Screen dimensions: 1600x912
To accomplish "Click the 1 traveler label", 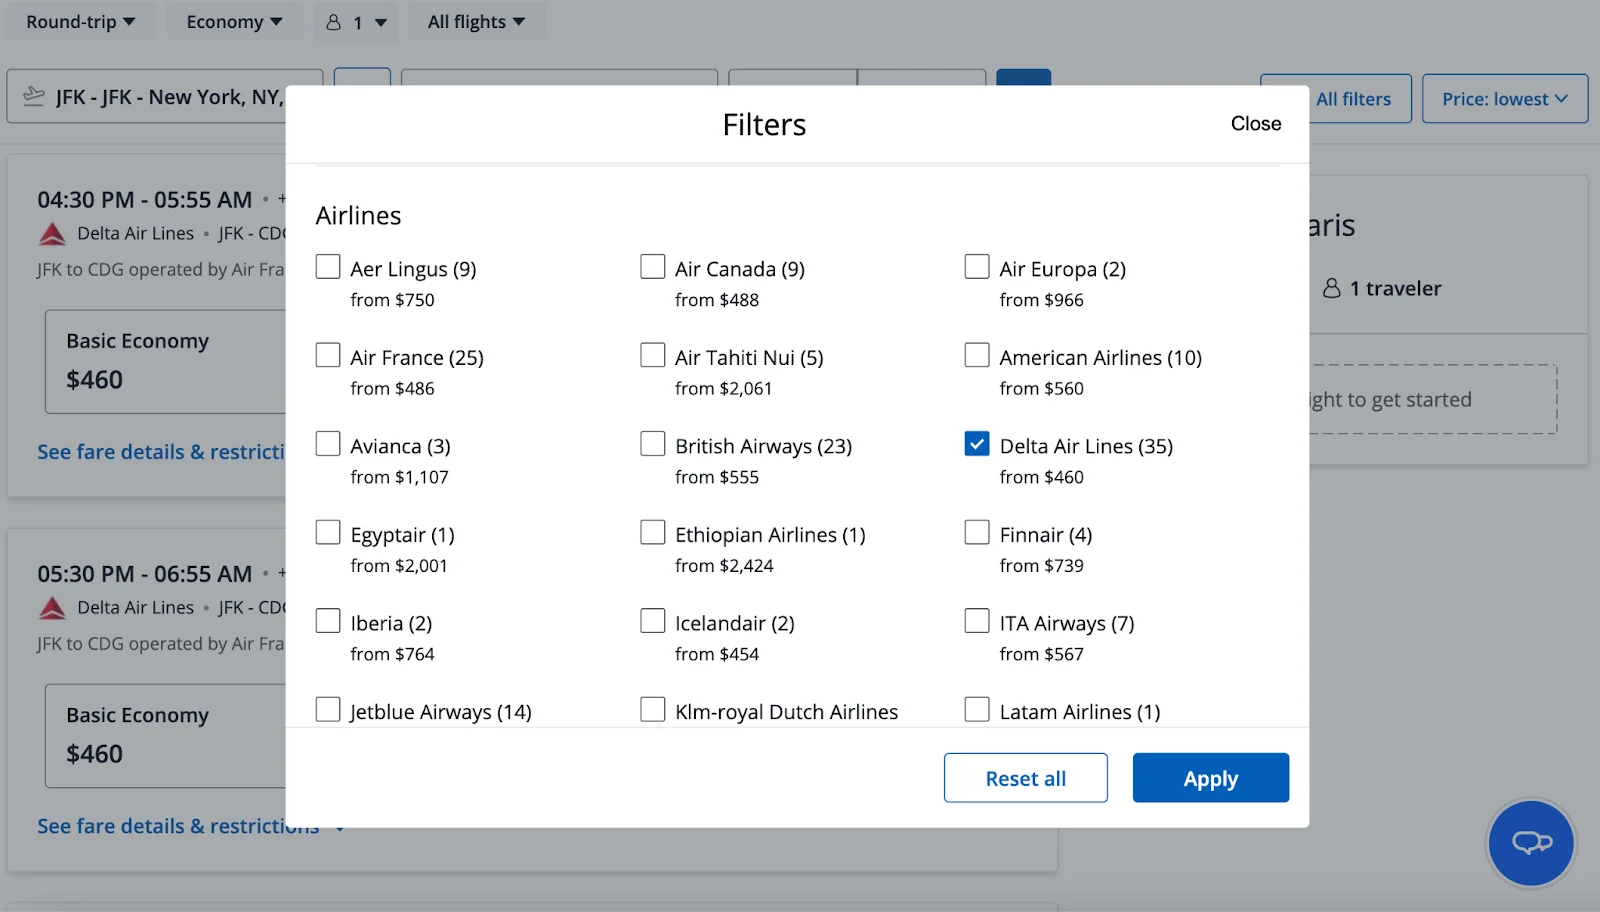I will point(1395,288).
